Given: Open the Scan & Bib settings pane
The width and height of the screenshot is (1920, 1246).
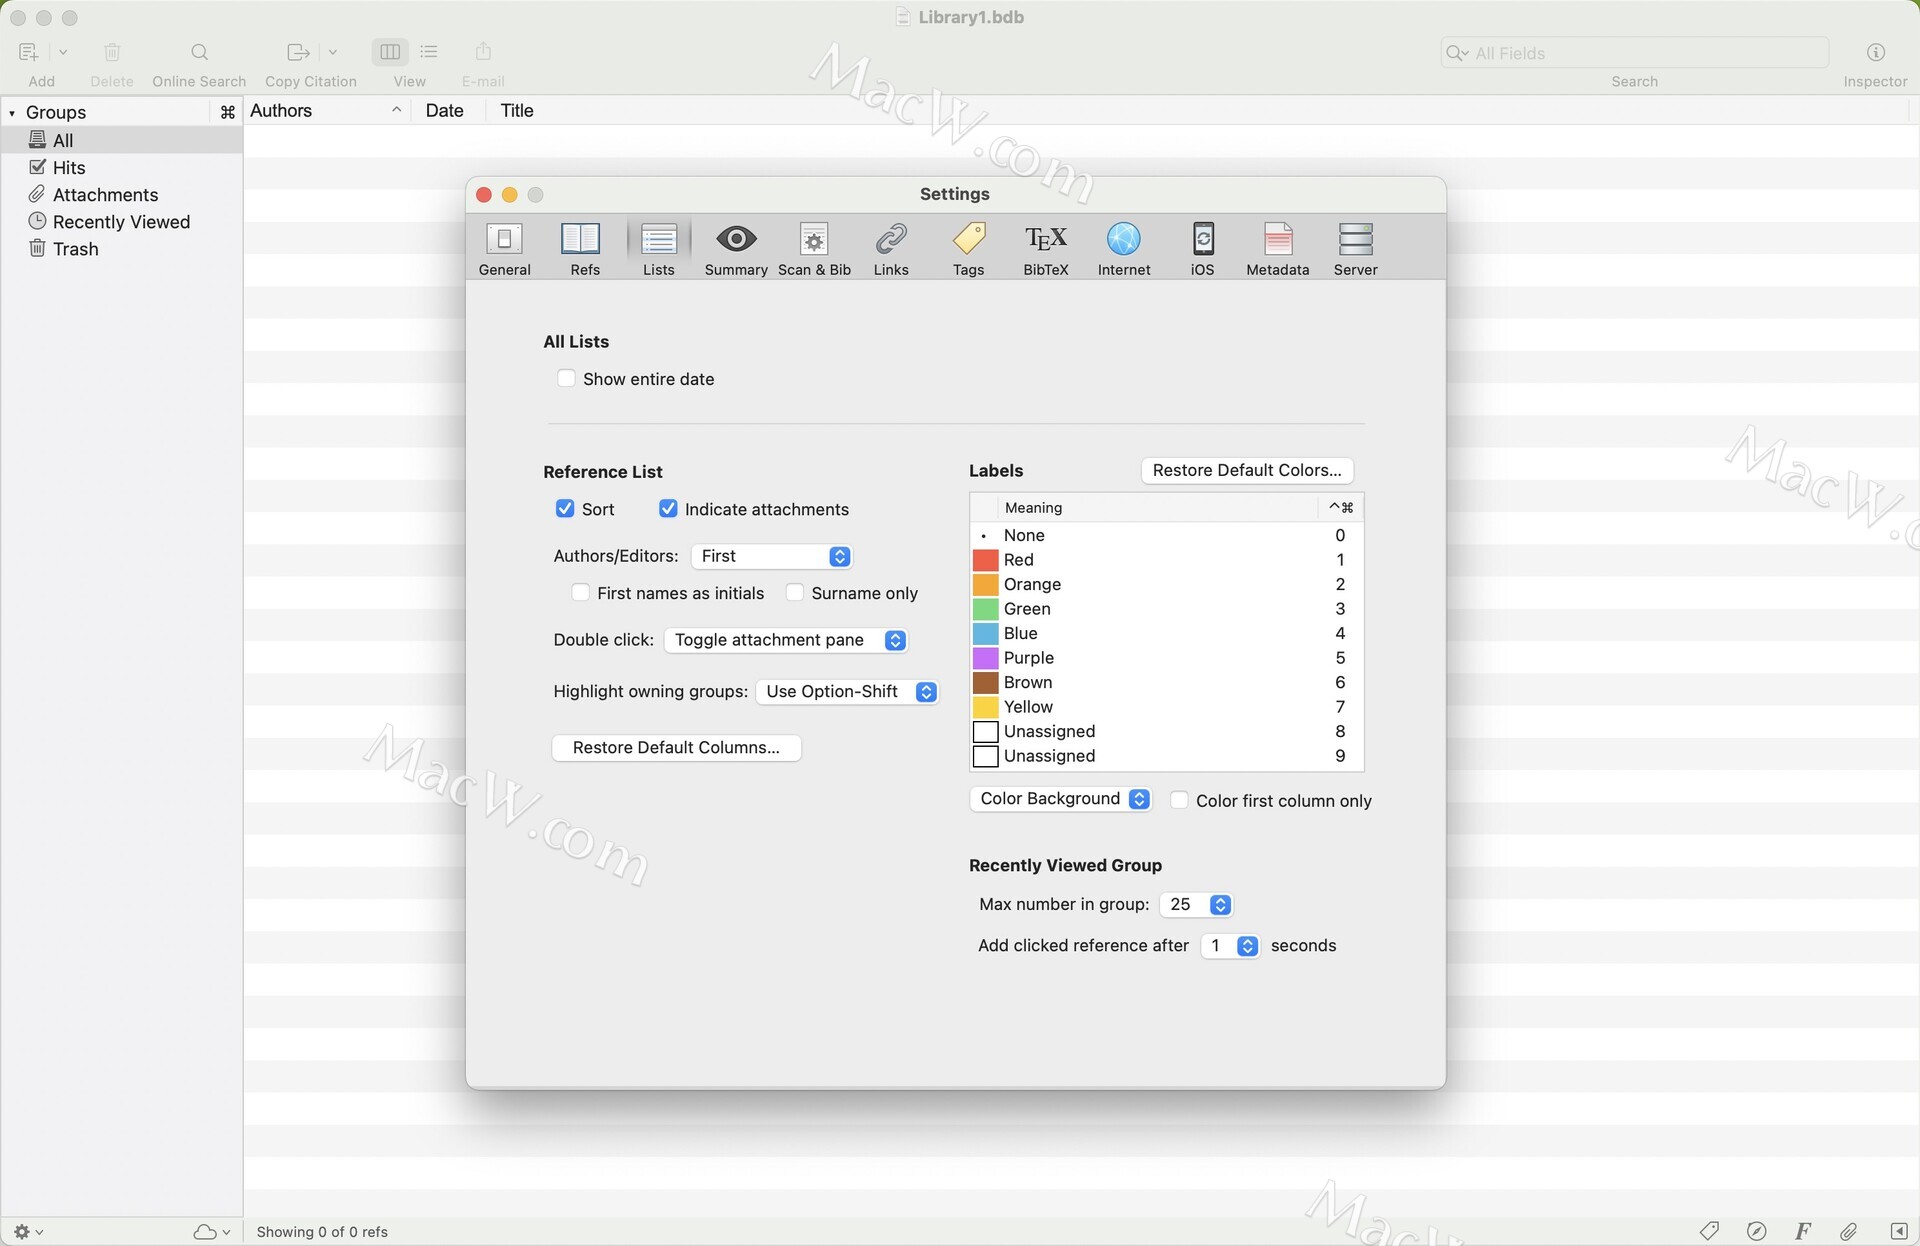Looking at the screenshot, I should coord(814,248).
